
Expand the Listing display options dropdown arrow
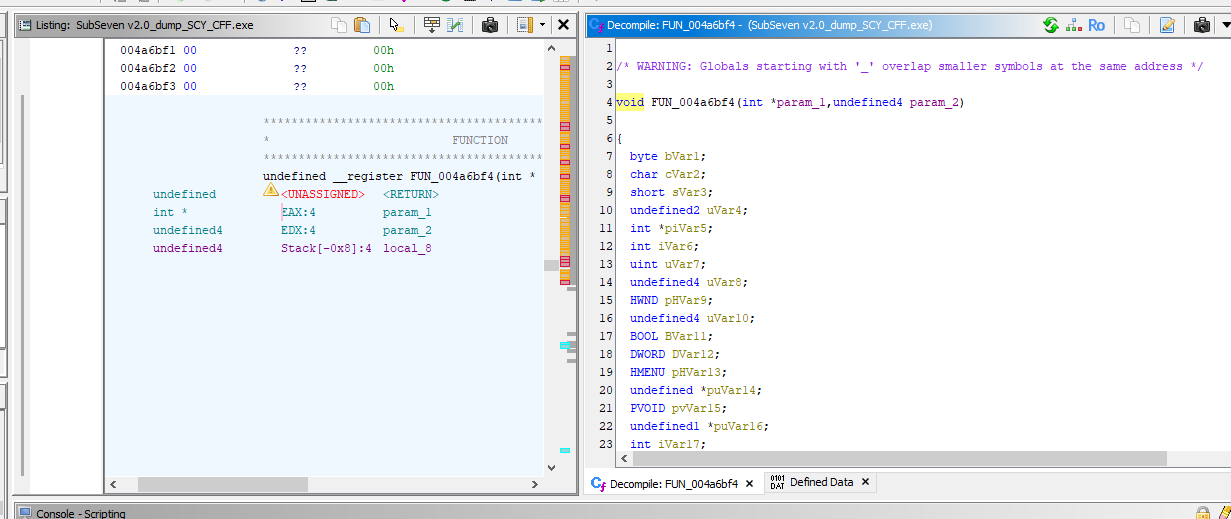[x=542, y=25]
